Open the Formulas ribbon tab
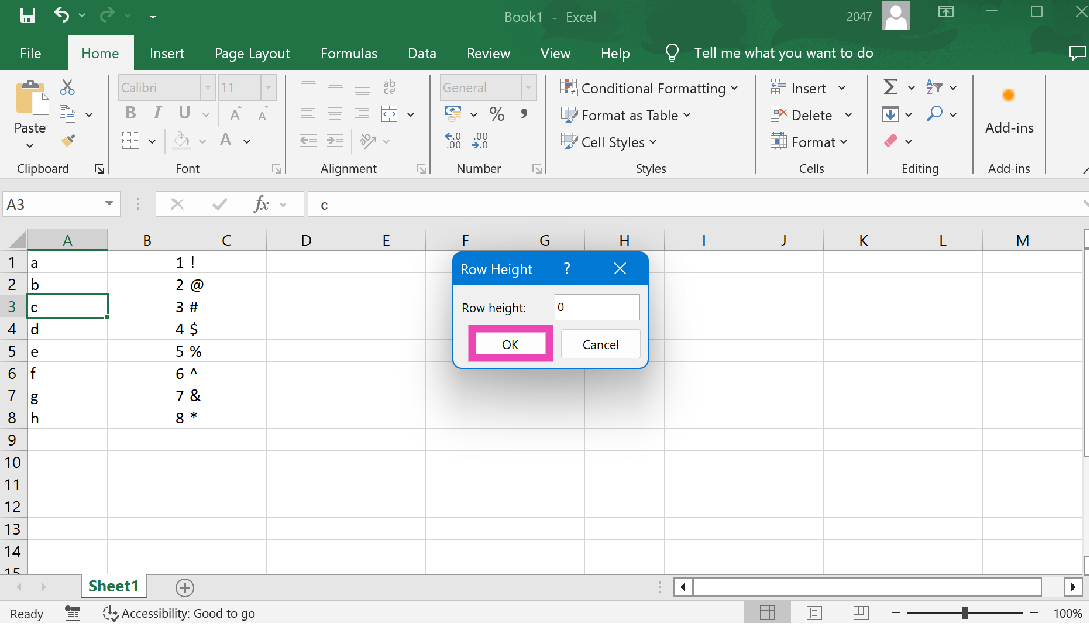1089x628 pixels. pos(349,53)
